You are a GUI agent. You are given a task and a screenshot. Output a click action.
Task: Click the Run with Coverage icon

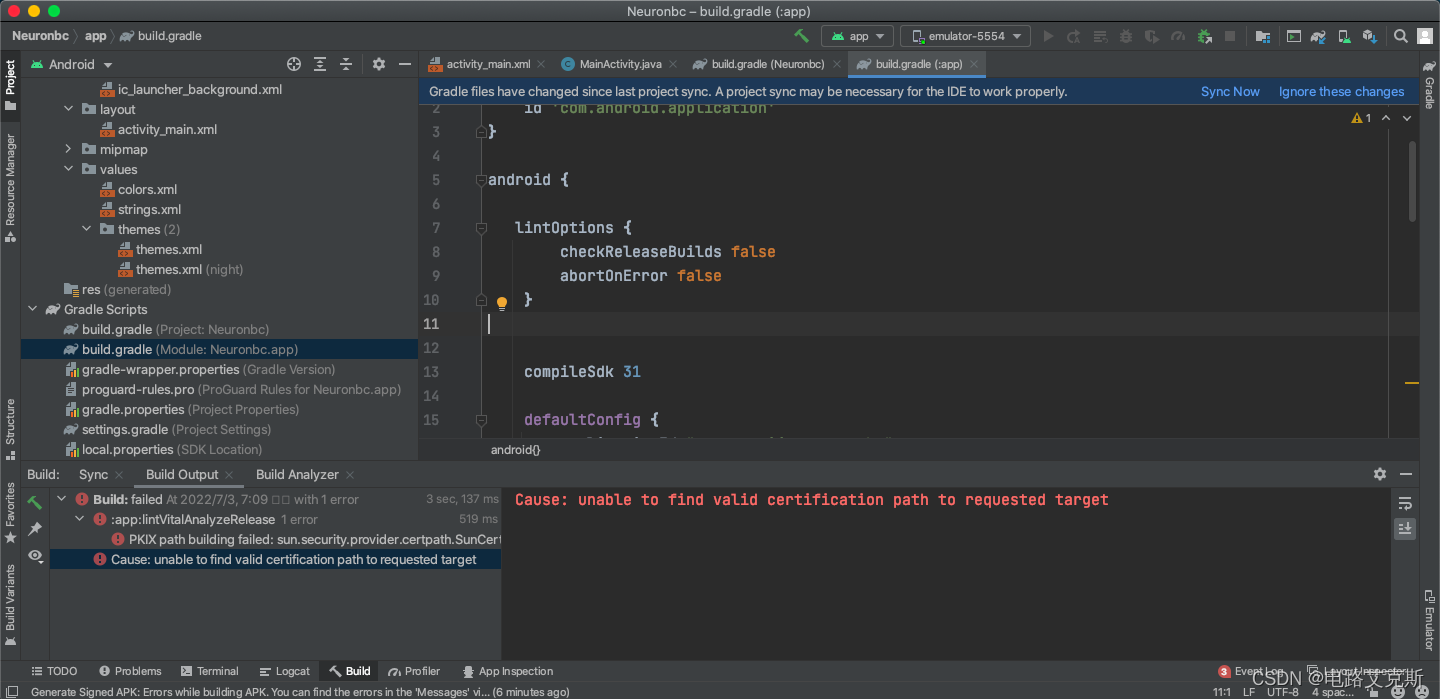(1152, 36)
